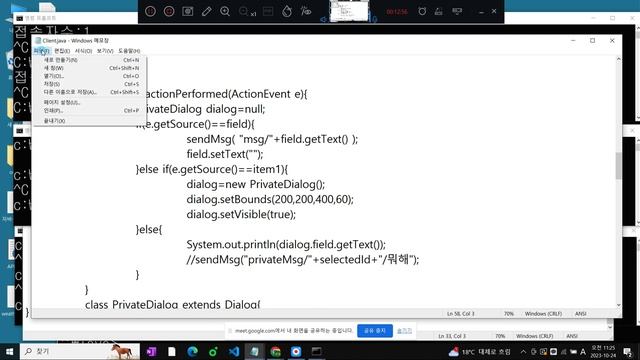This screenshot has width=640, height=360.
Task: Open the 파일(F) menu in Notepad
Action: [x=42, y=51]
